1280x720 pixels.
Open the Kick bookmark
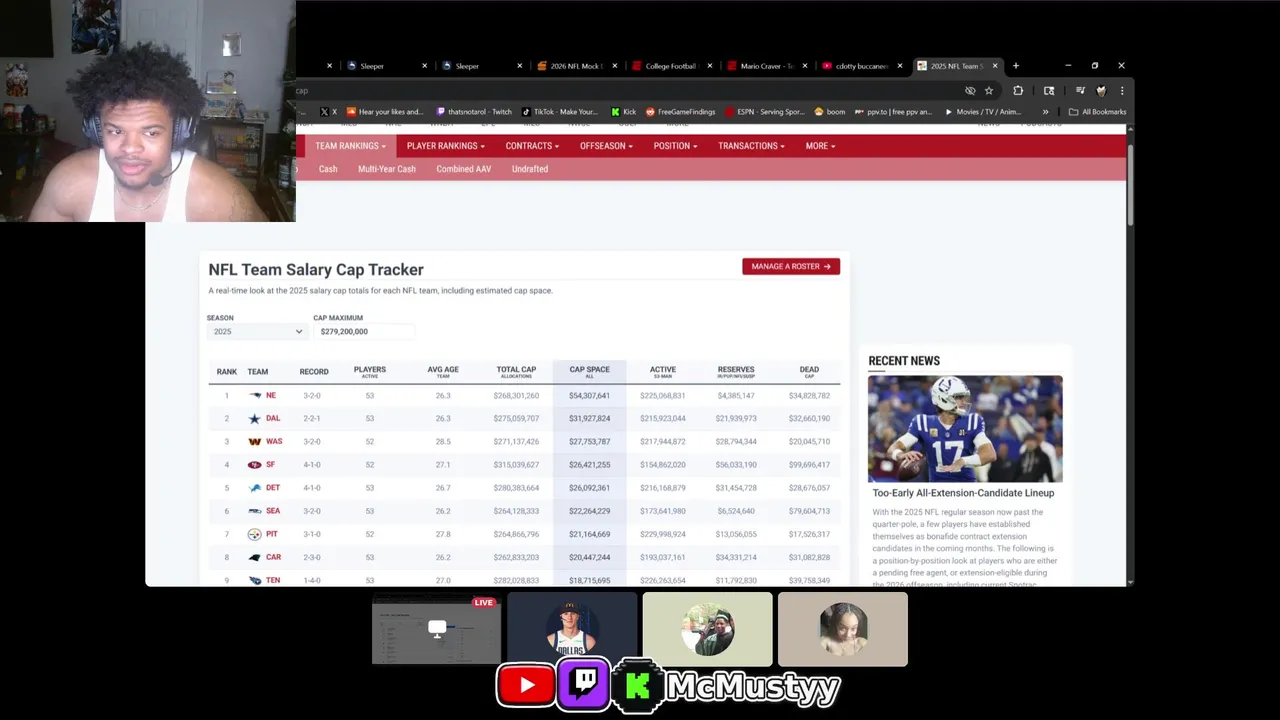point(623,112)
